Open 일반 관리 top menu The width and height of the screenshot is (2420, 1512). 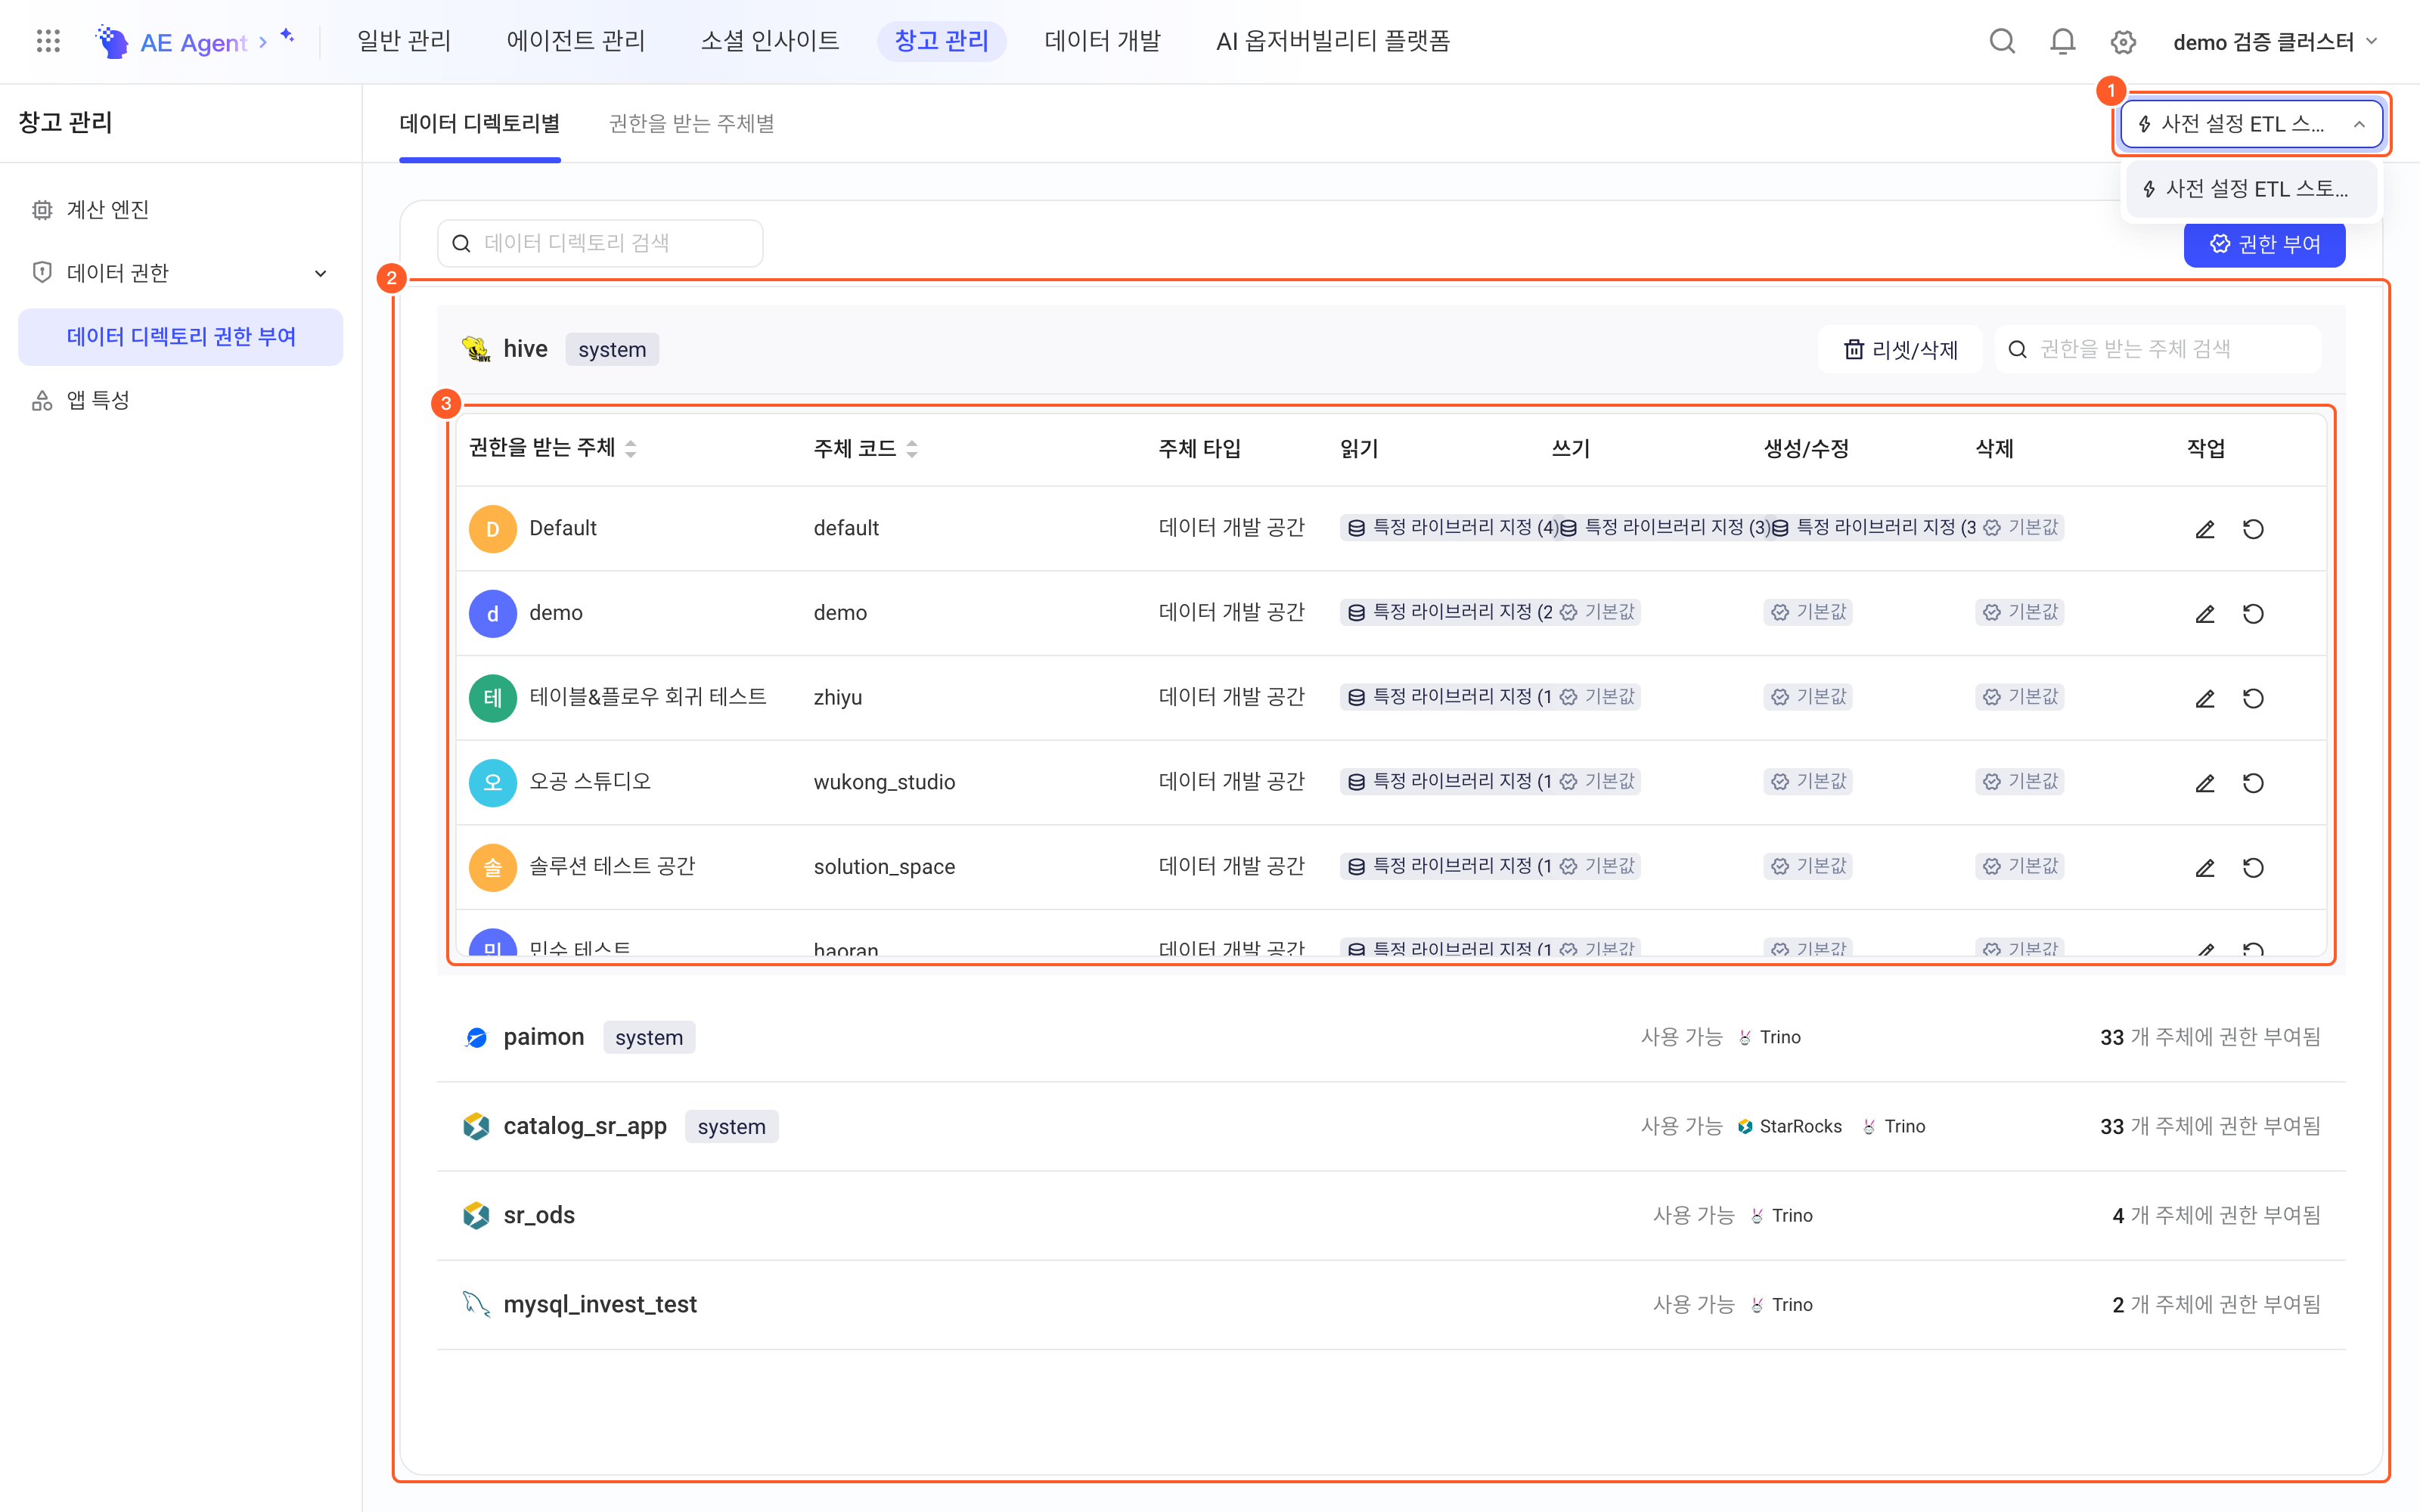click(404, 41)
